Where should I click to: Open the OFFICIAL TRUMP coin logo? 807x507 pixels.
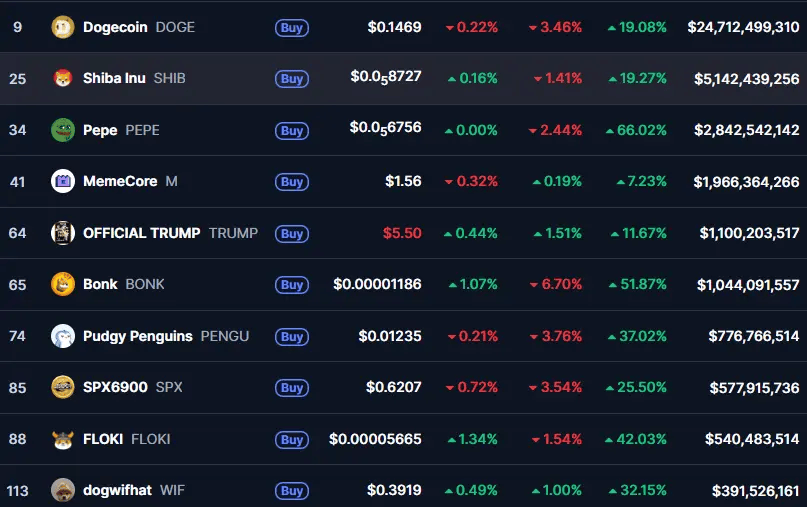pos(63,233)
